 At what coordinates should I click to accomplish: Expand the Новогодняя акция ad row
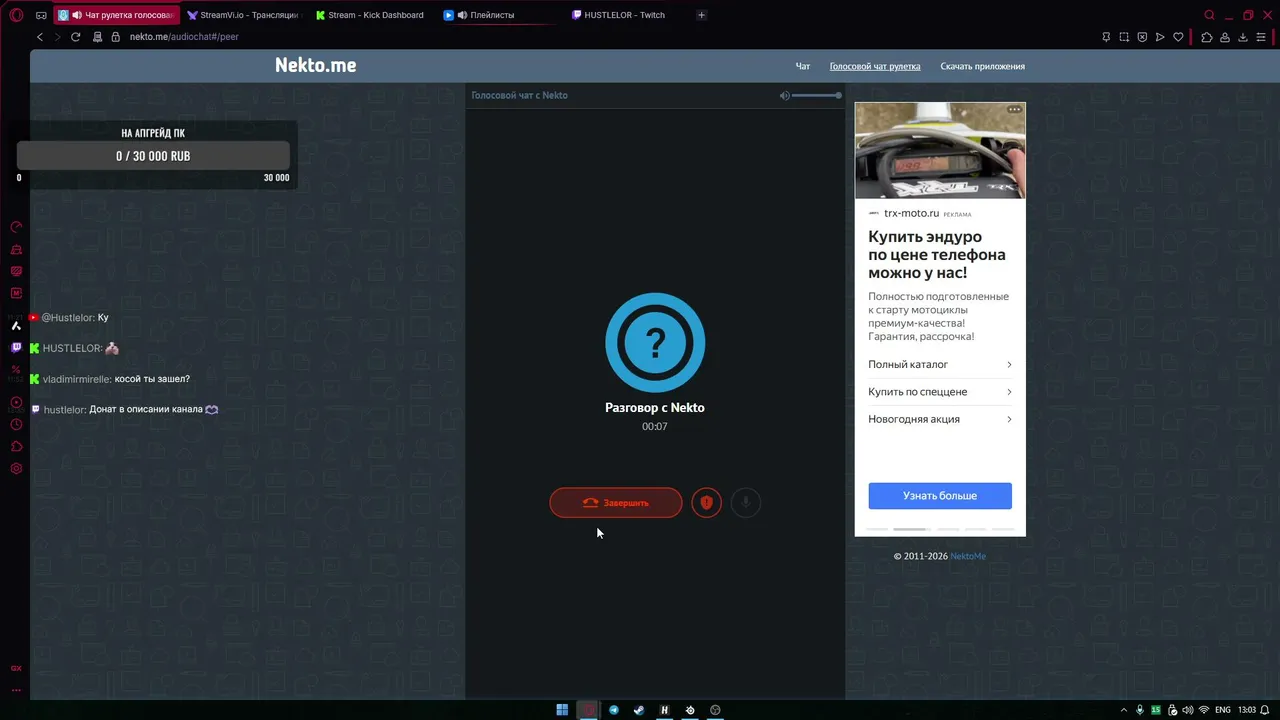[940, 419]
